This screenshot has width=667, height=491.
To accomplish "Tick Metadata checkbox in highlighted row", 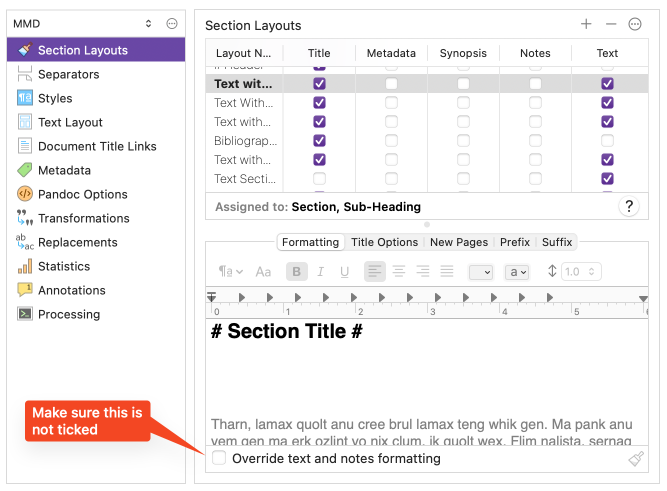I will (x=391, y=84).
